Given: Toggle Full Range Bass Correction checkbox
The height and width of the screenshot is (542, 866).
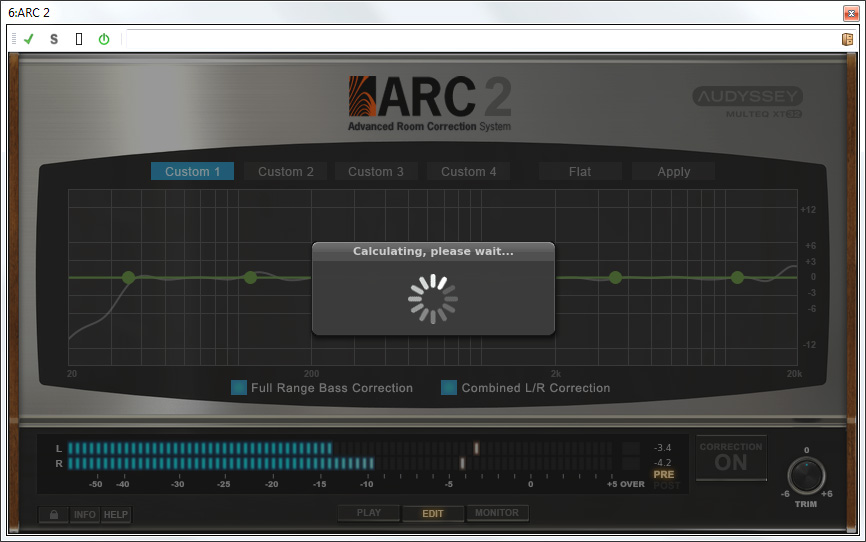Looking at the screenshot, I should point(239,388).
